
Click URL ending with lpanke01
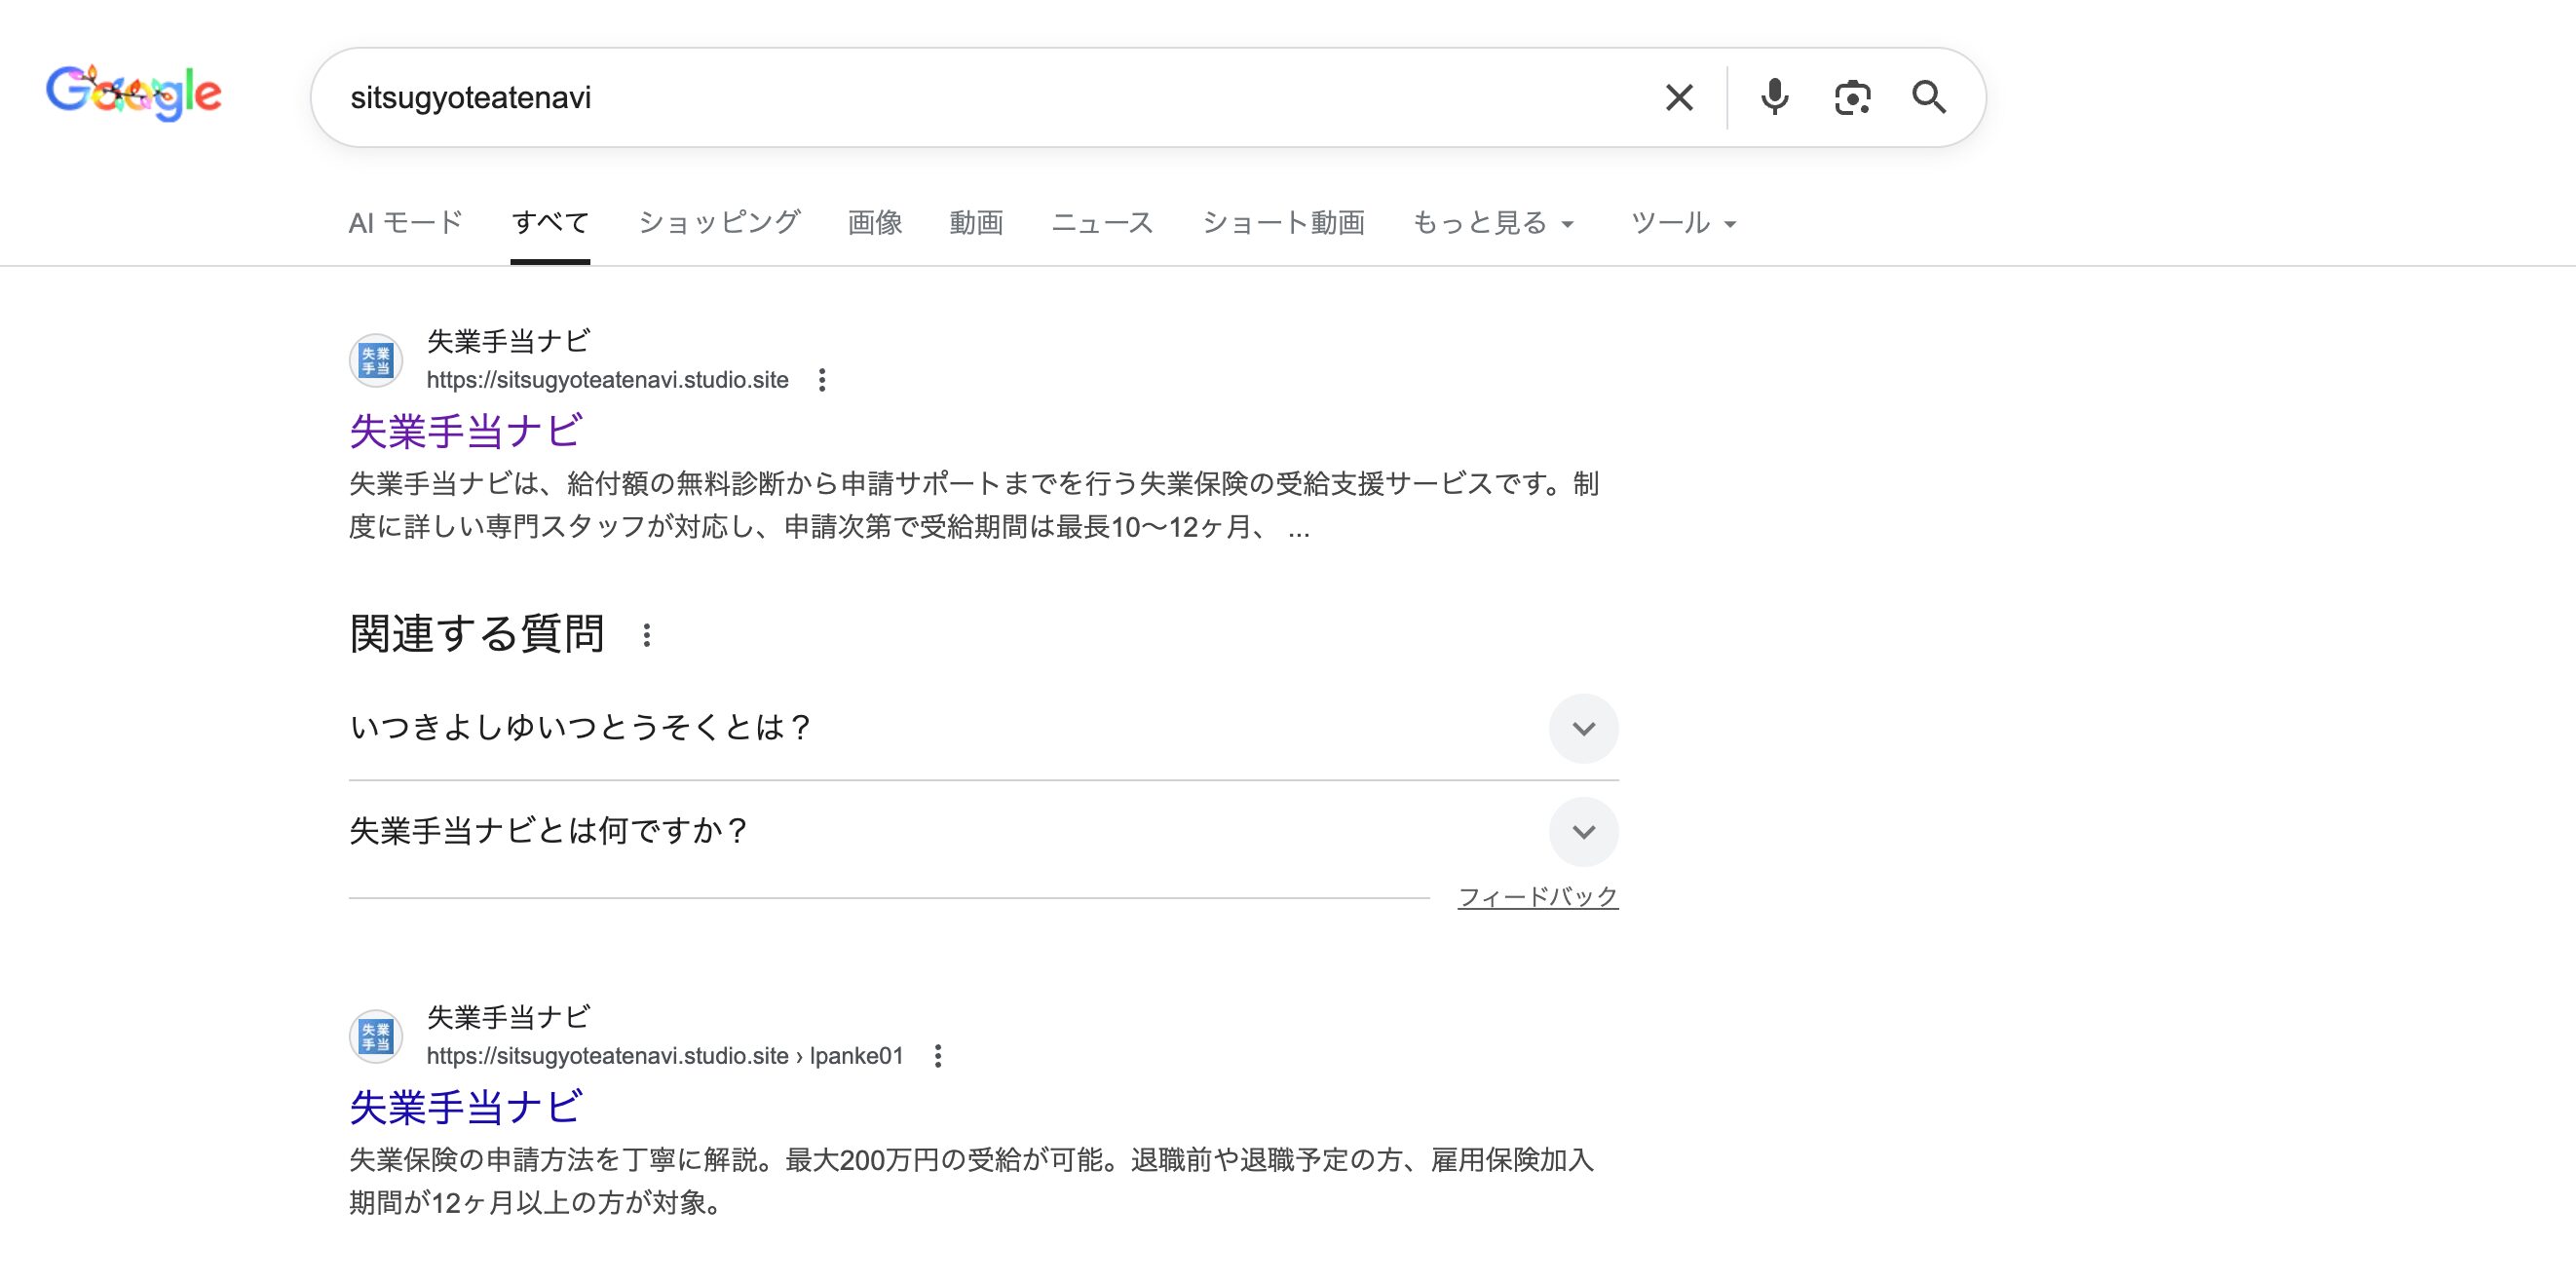coord(665,1056)
